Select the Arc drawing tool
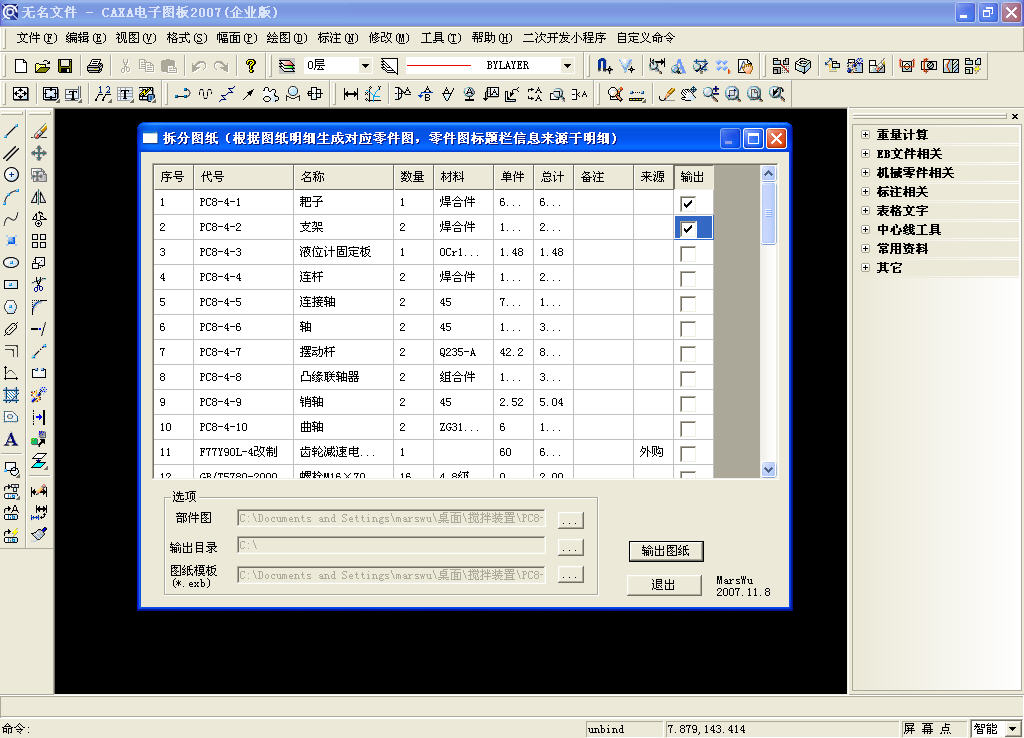 pos(11,197)
